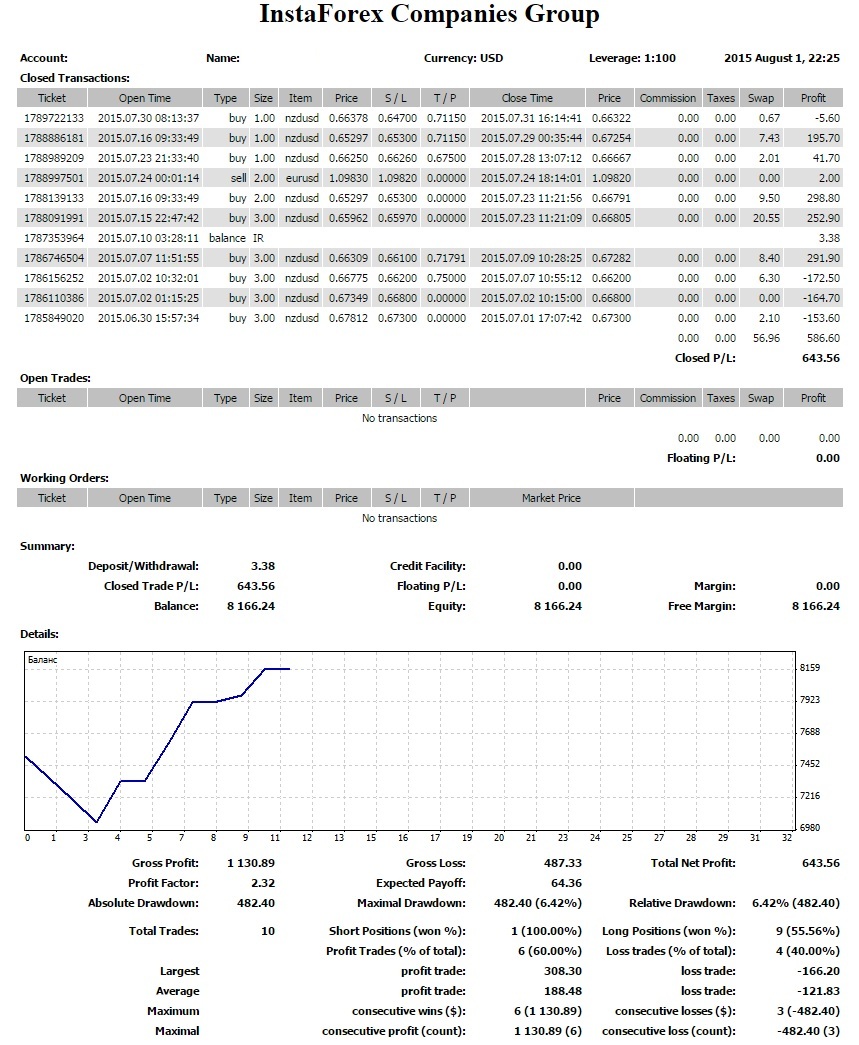Click the "Close Time" column header
The image size is (859, 1045).
(527, 98)
